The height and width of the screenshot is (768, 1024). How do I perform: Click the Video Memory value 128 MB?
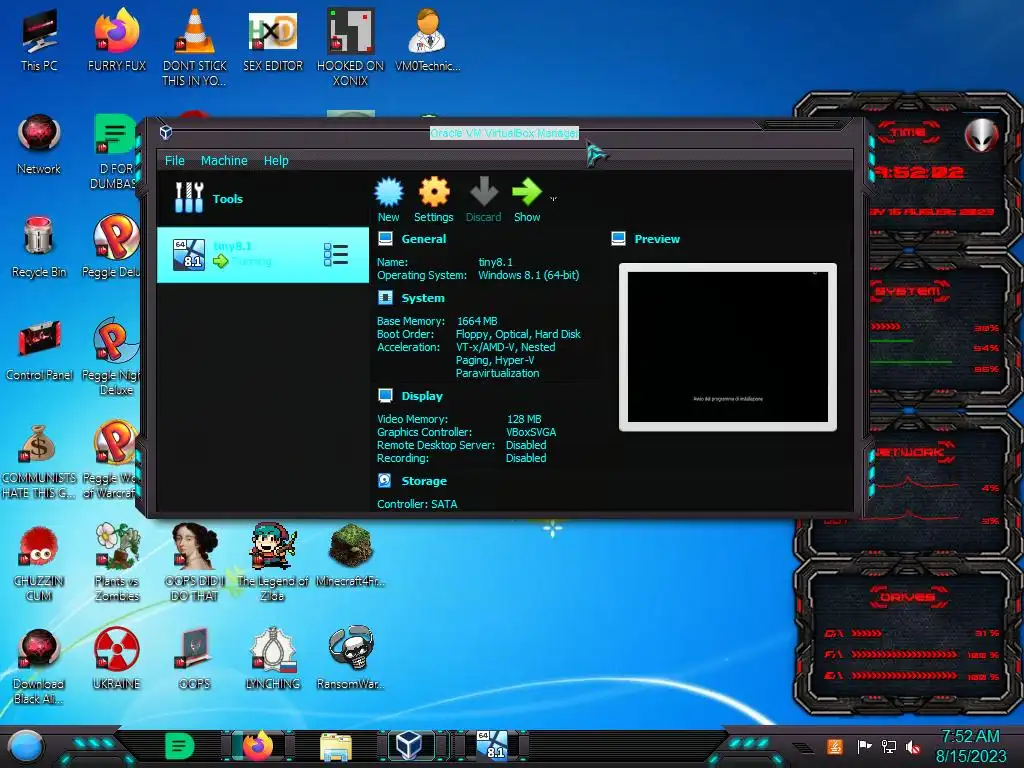coord(524,419)
